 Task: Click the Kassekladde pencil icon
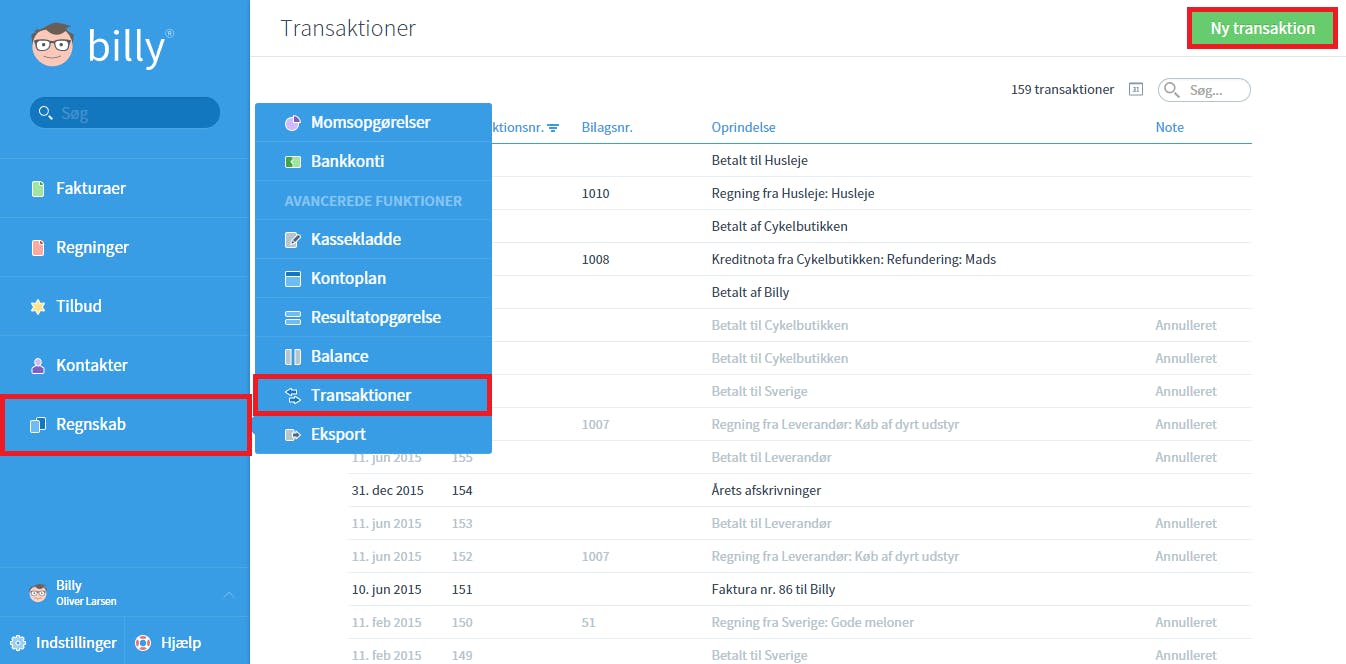coord(293,240)
